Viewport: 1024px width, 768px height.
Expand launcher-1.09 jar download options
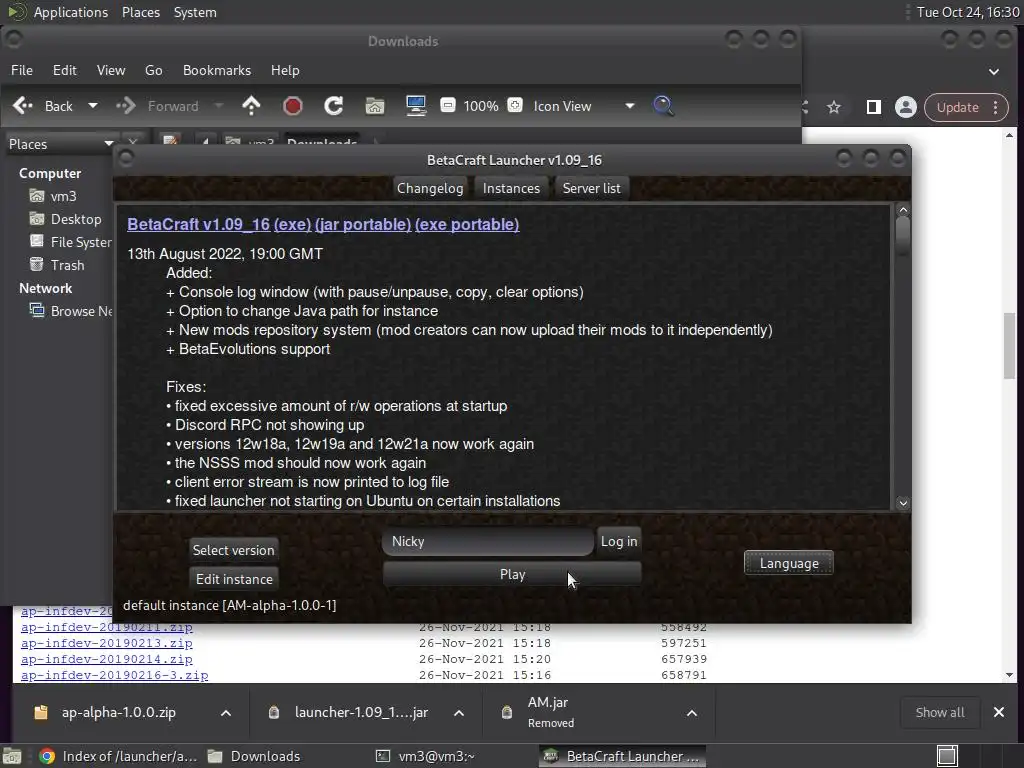coord(459,712)
